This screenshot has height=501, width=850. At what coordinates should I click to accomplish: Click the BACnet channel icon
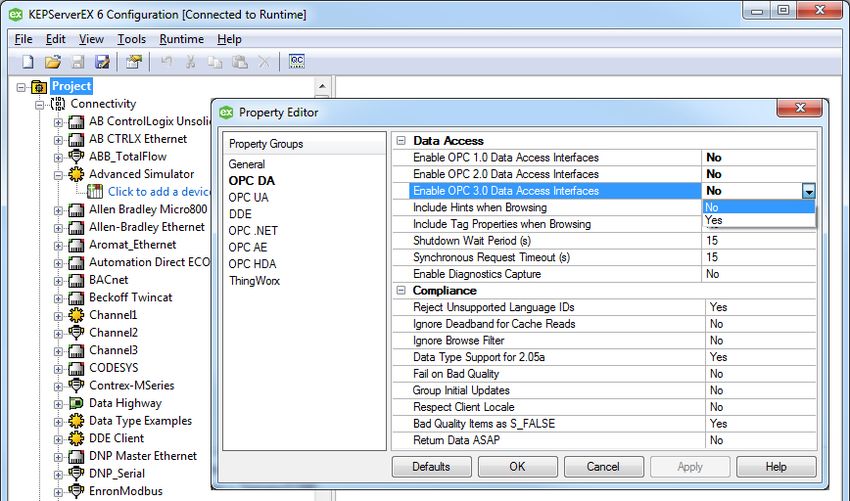(76, 280)
